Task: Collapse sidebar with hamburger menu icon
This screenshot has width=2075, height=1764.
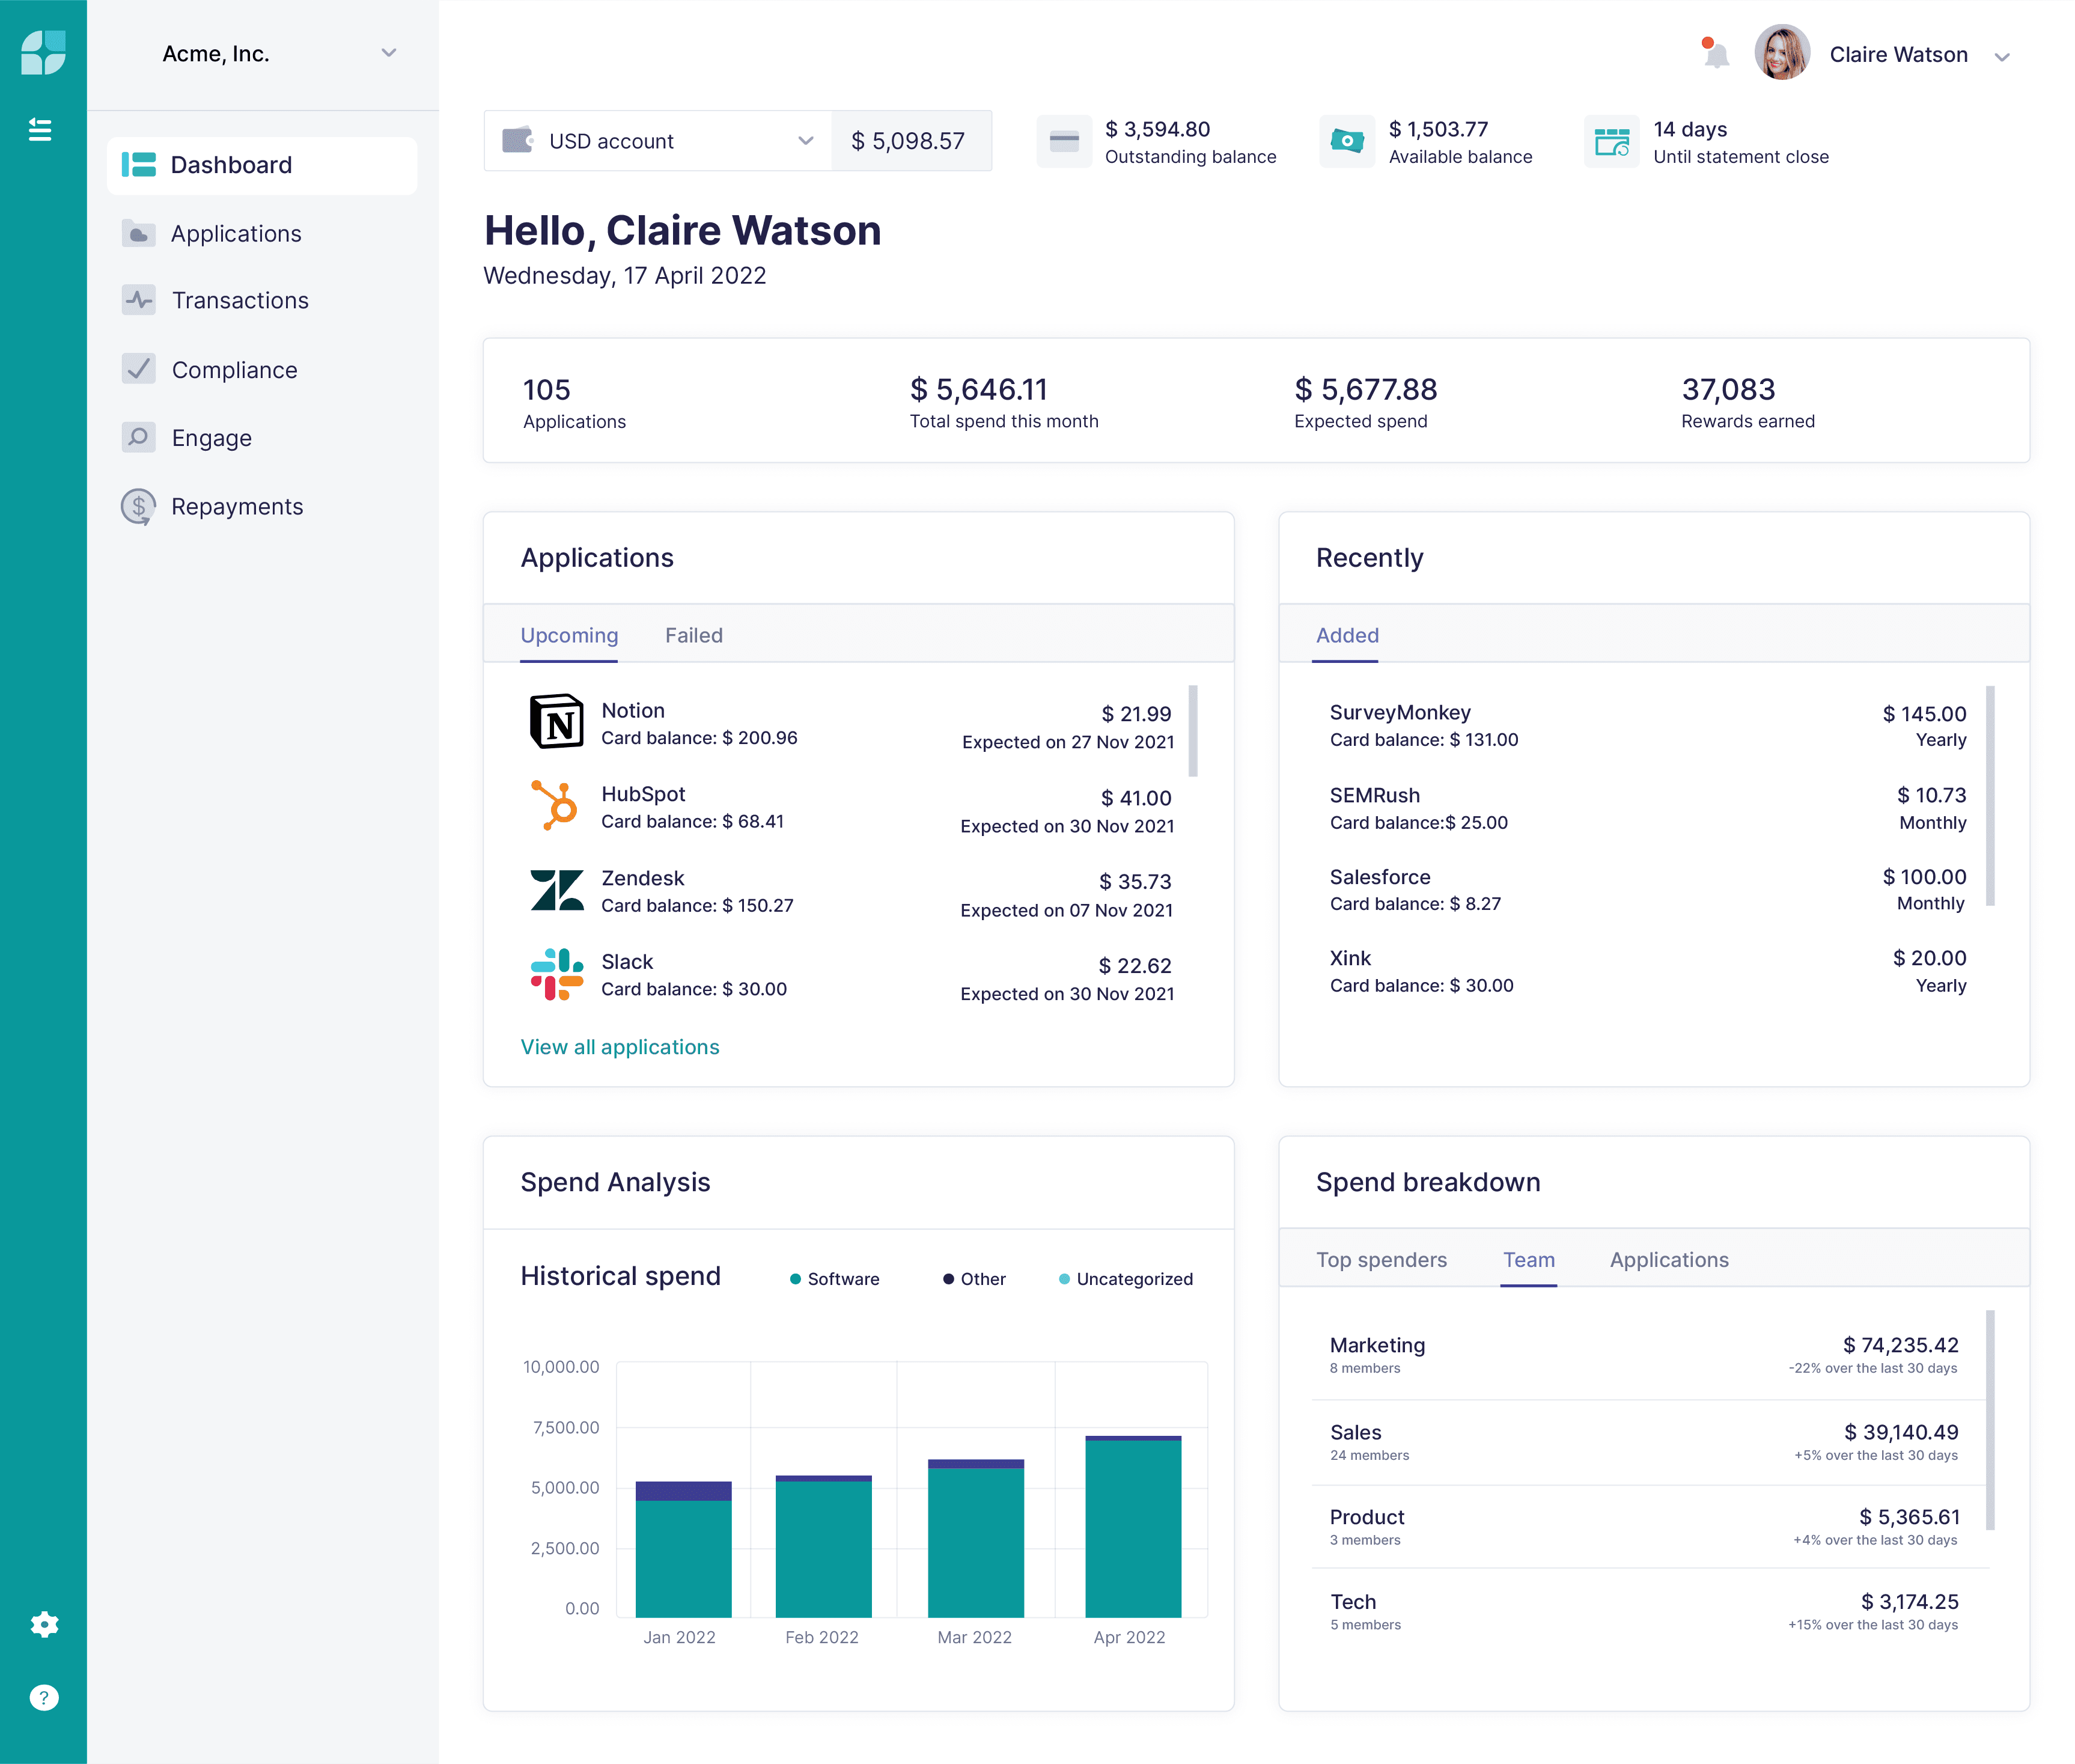Action: [x=40, y=129]
